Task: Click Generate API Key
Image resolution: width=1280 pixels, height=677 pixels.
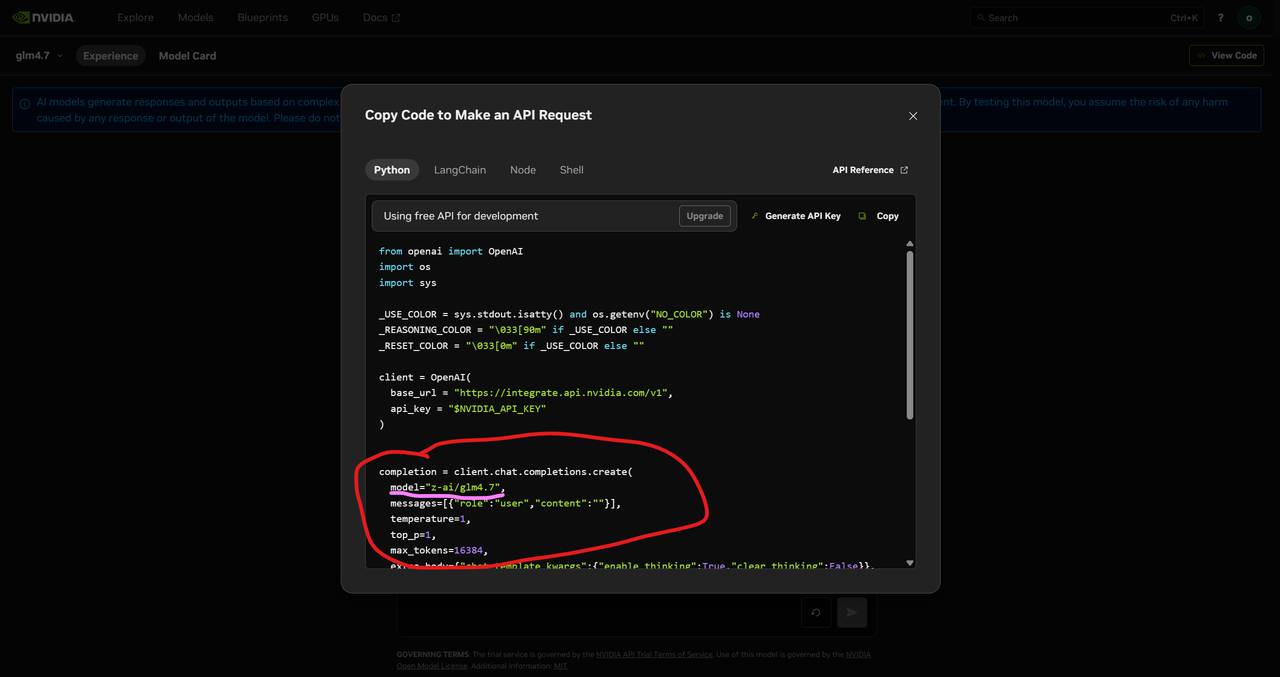Action: point(796,216)
